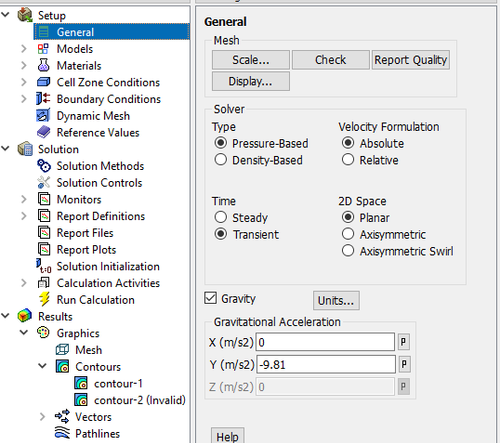Collapse the Contours tree node
This screenshot has height=443, width=500.
pyautogui.click(x=42, y=366)
